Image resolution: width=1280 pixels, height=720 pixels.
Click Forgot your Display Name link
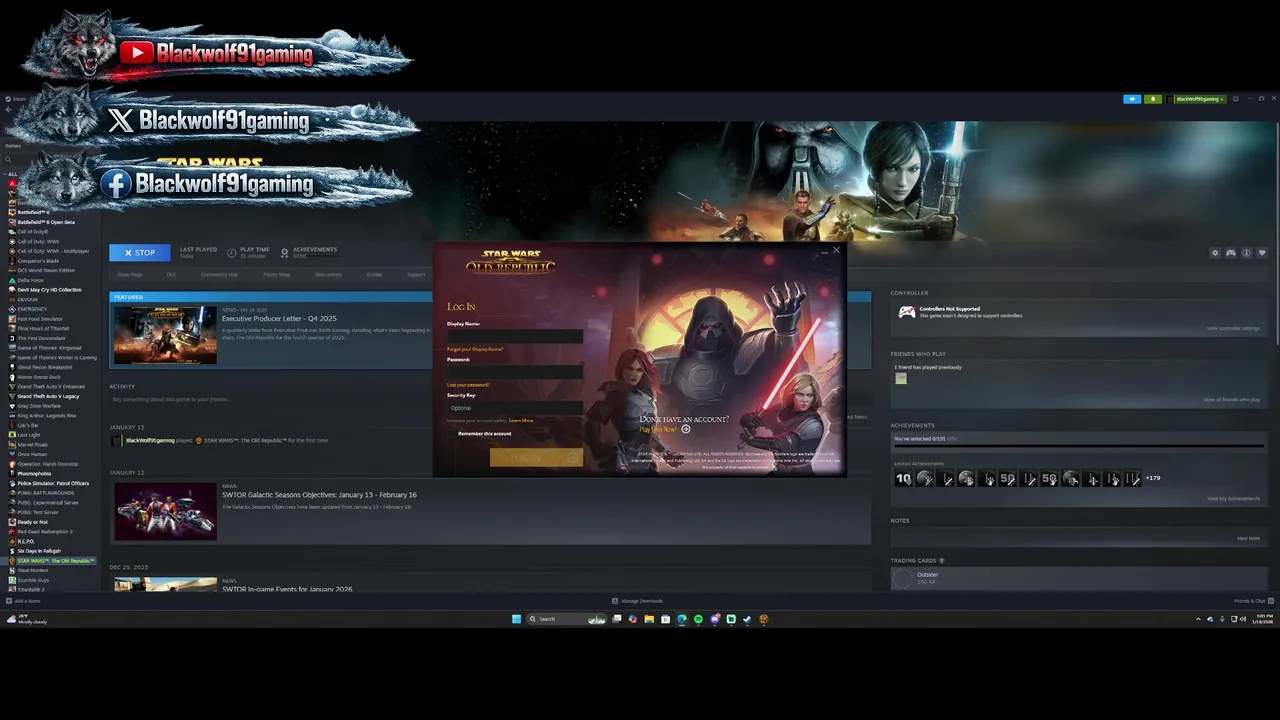click(x=475, y=349)
